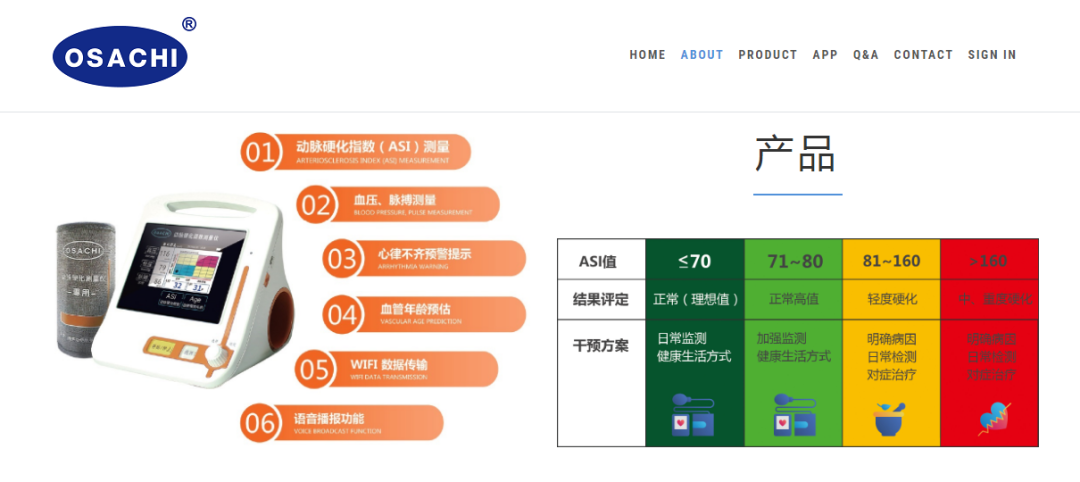
Task: Click the ASI值 header cell
Action: [601, 261]
